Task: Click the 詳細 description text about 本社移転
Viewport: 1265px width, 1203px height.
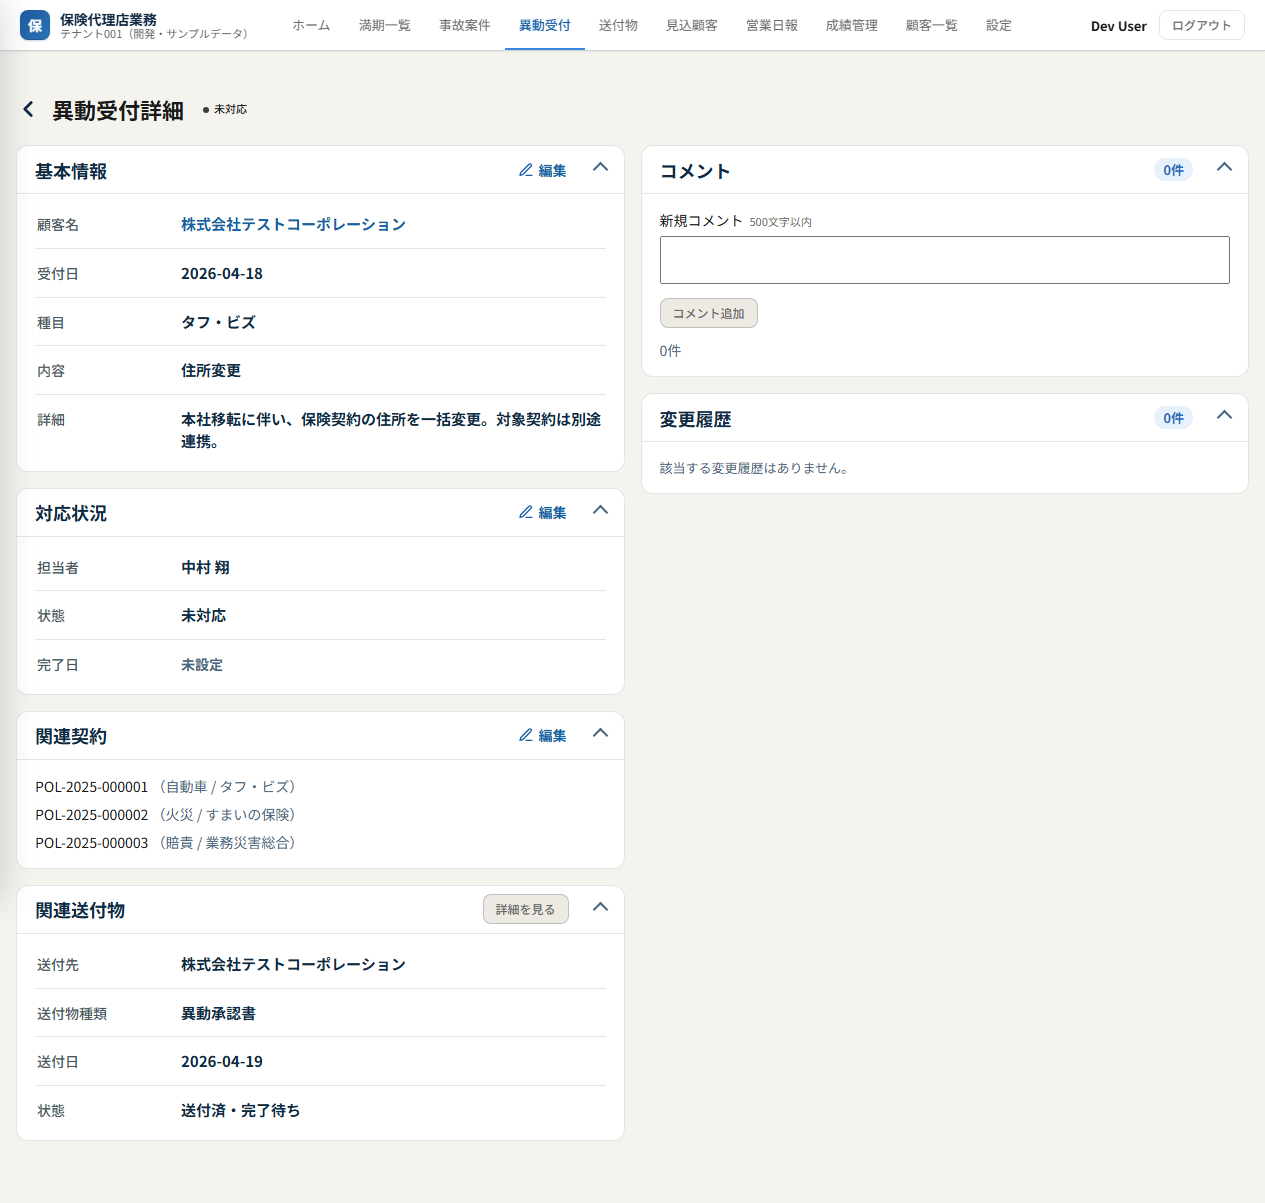Action: tap(391, 430)
